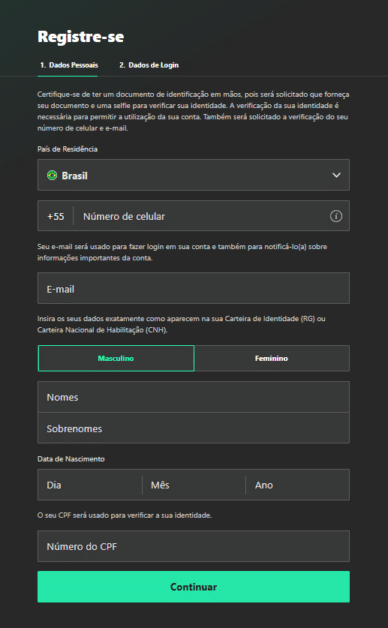Expand the country dropdown chevron
Viewport: 388px width, 628px height.
pos(336,175)
